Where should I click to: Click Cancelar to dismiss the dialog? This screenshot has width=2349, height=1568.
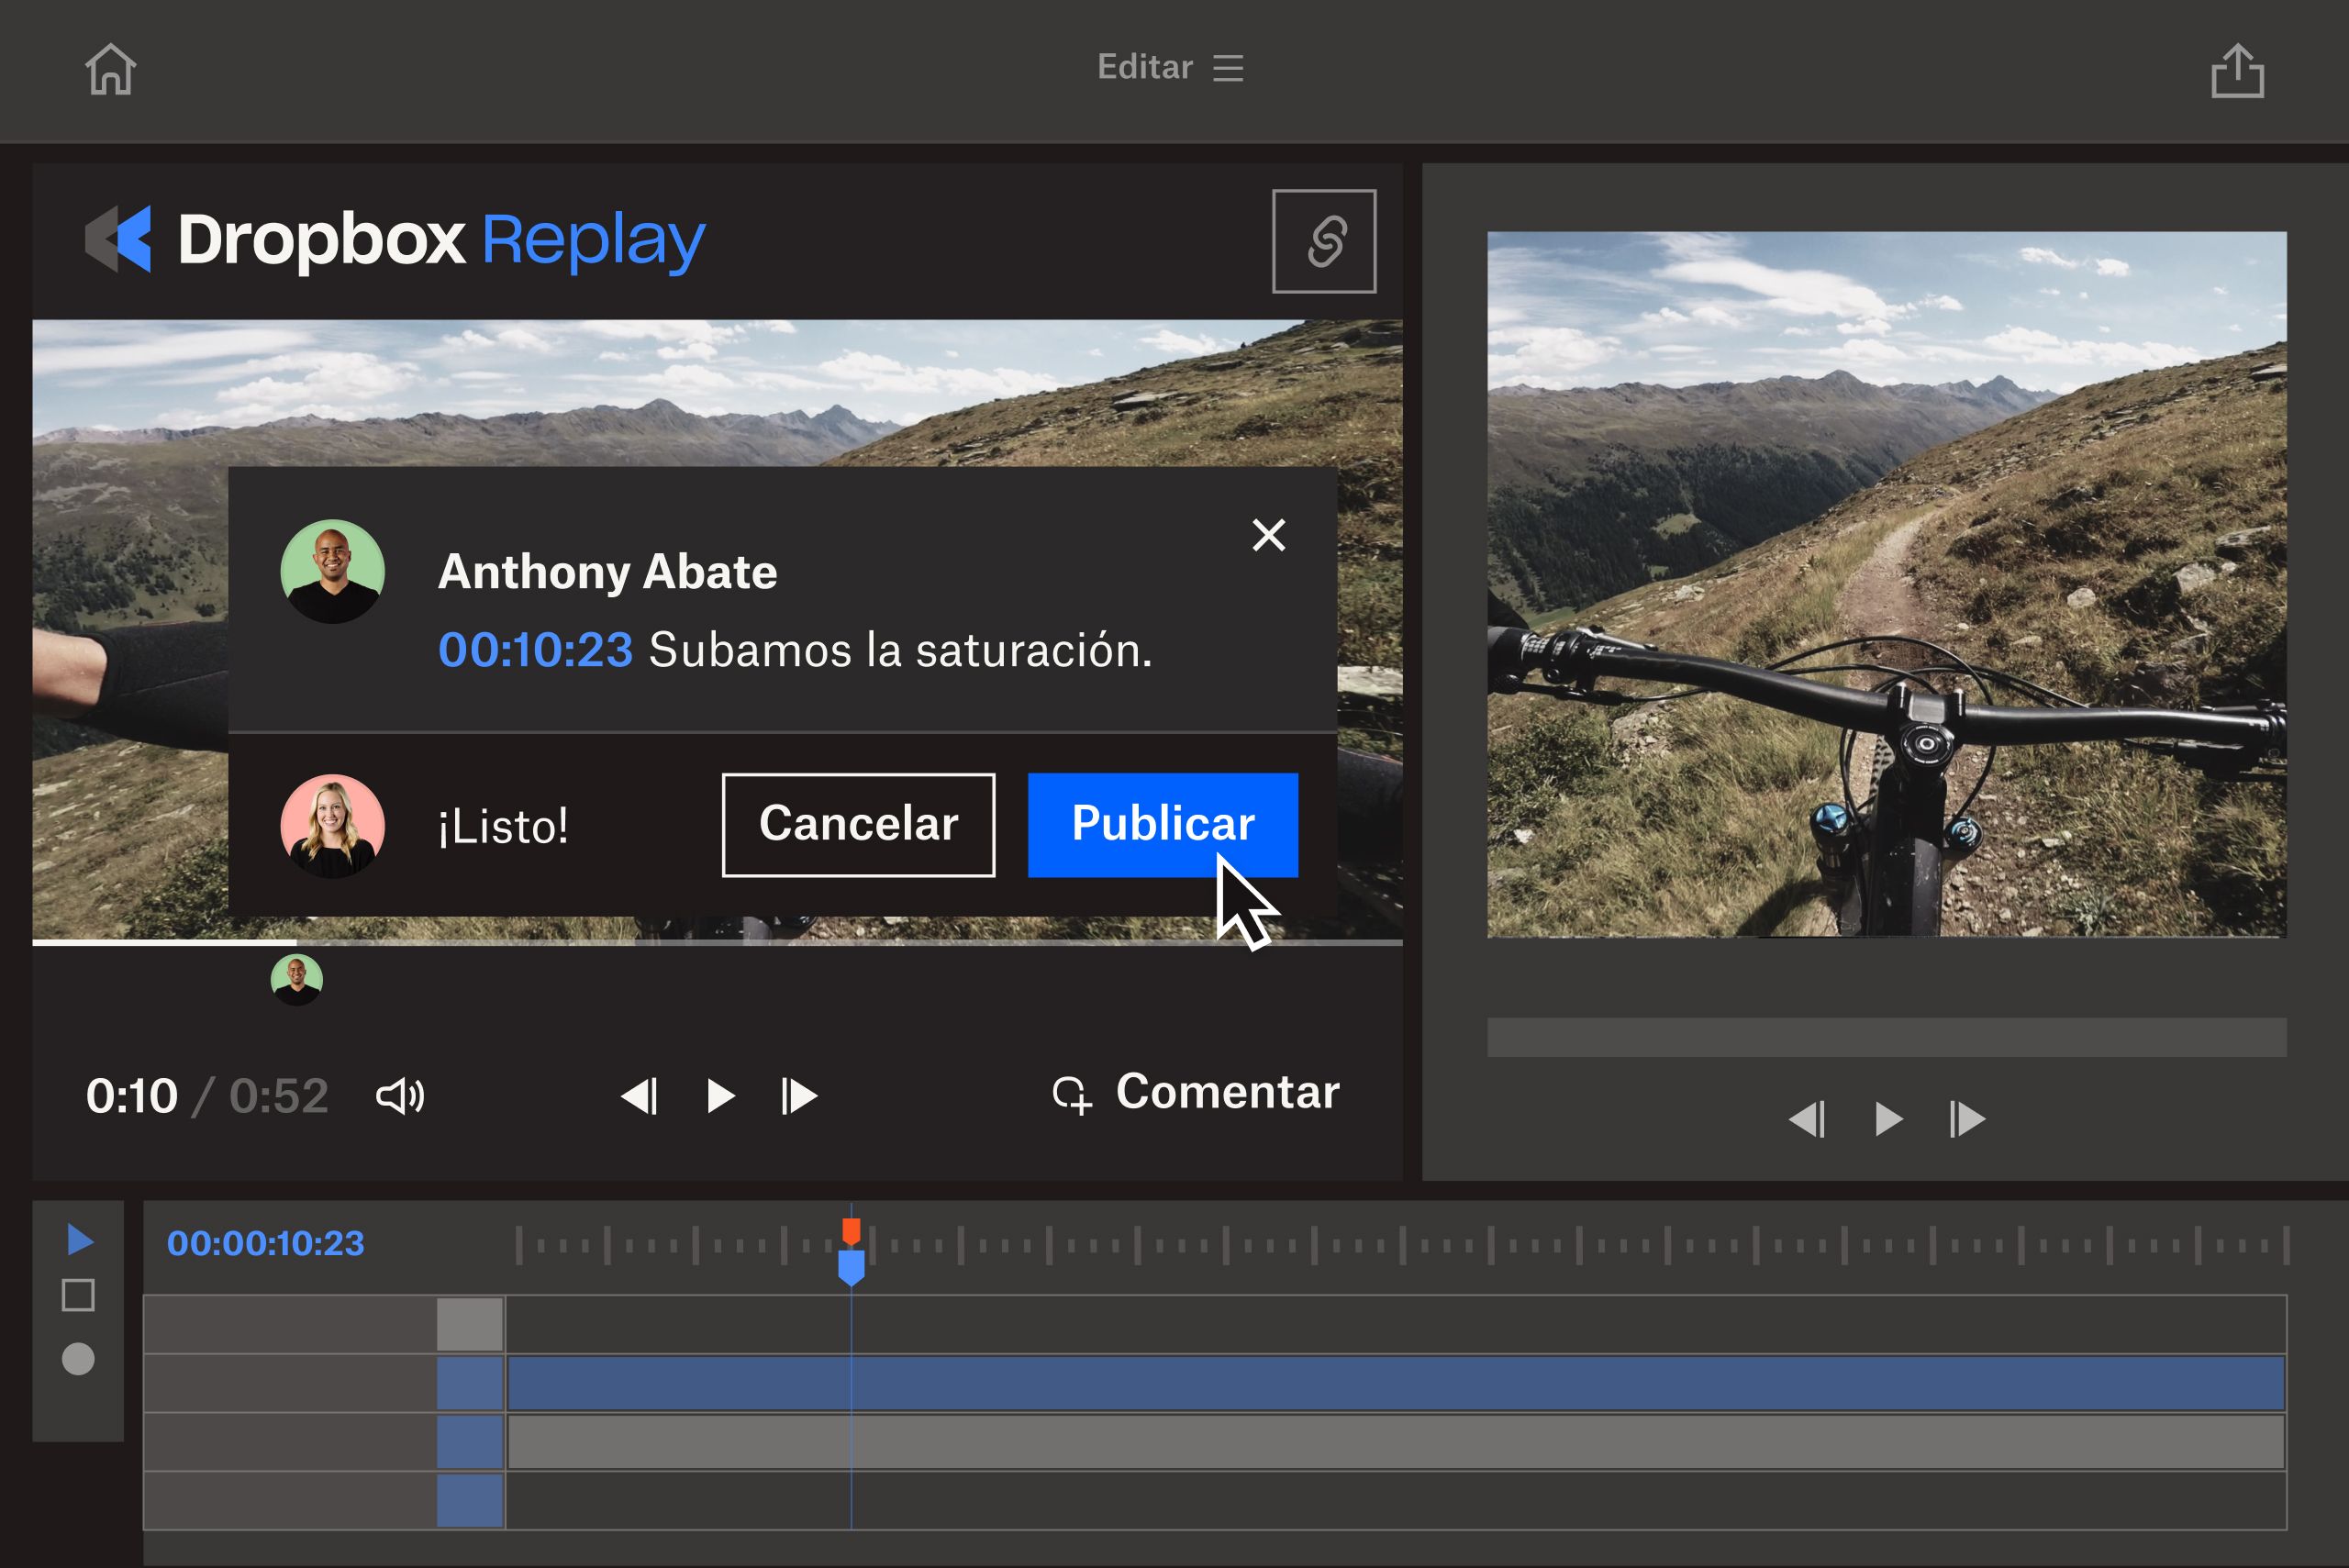858,824
